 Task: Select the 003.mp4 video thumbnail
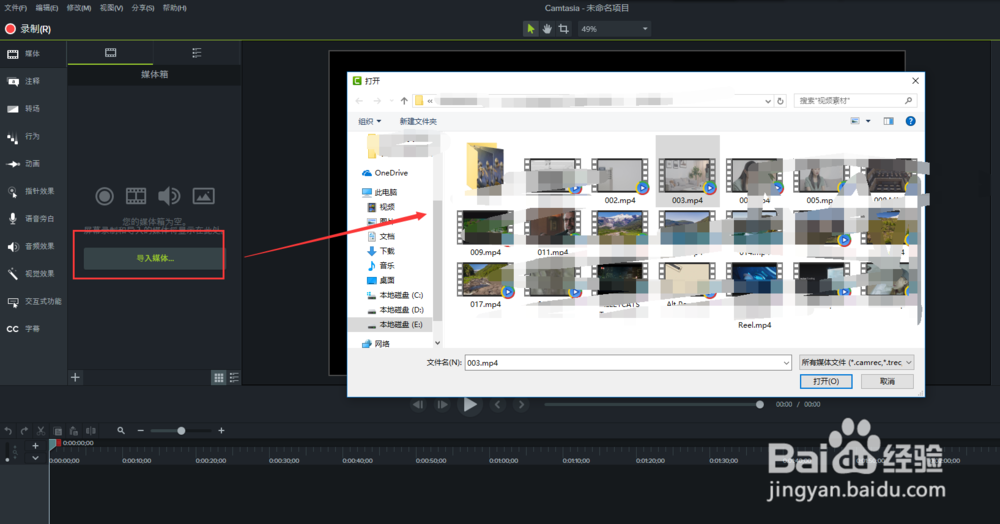688,171
